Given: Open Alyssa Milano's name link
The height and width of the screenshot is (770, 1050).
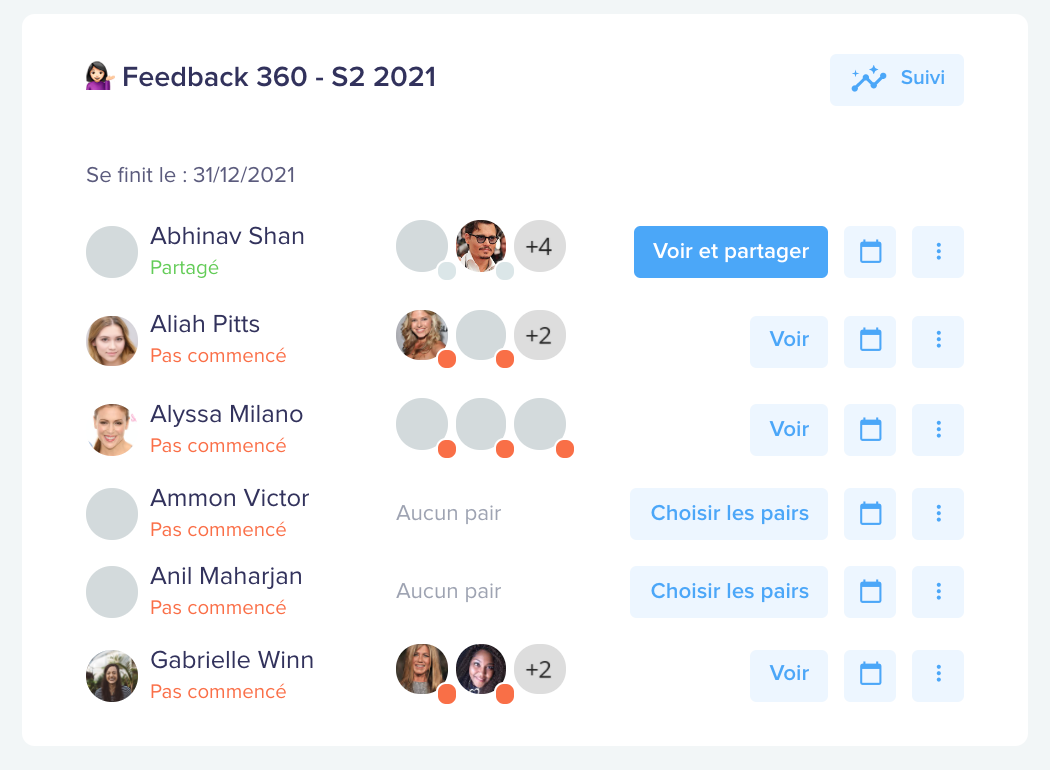Looking at the screenshot, I should point(226,414).
